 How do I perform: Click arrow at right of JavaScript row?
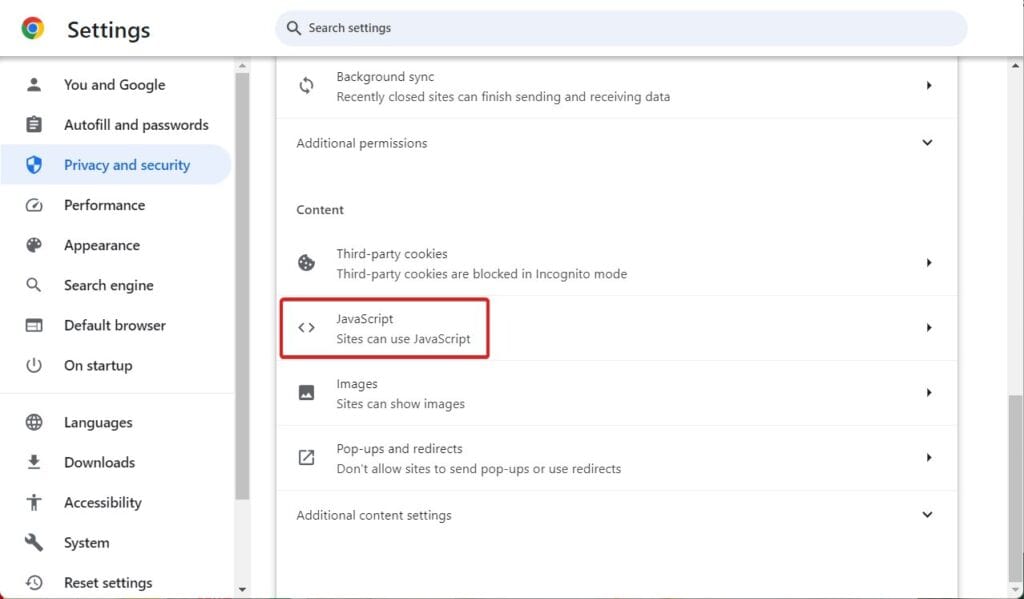928,328
